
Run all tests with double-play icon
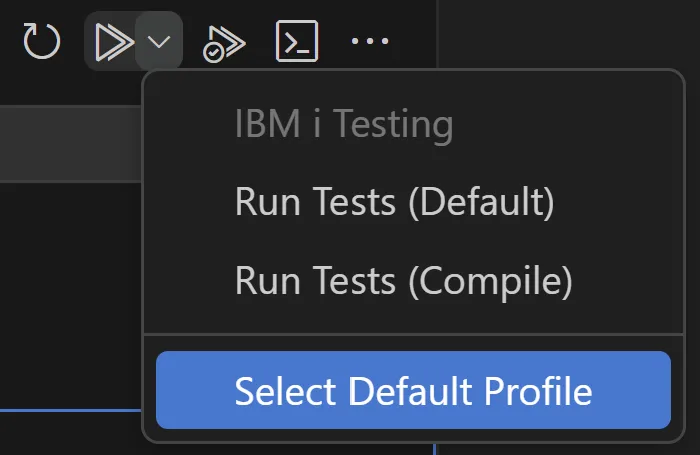click(x=114, y=42)
